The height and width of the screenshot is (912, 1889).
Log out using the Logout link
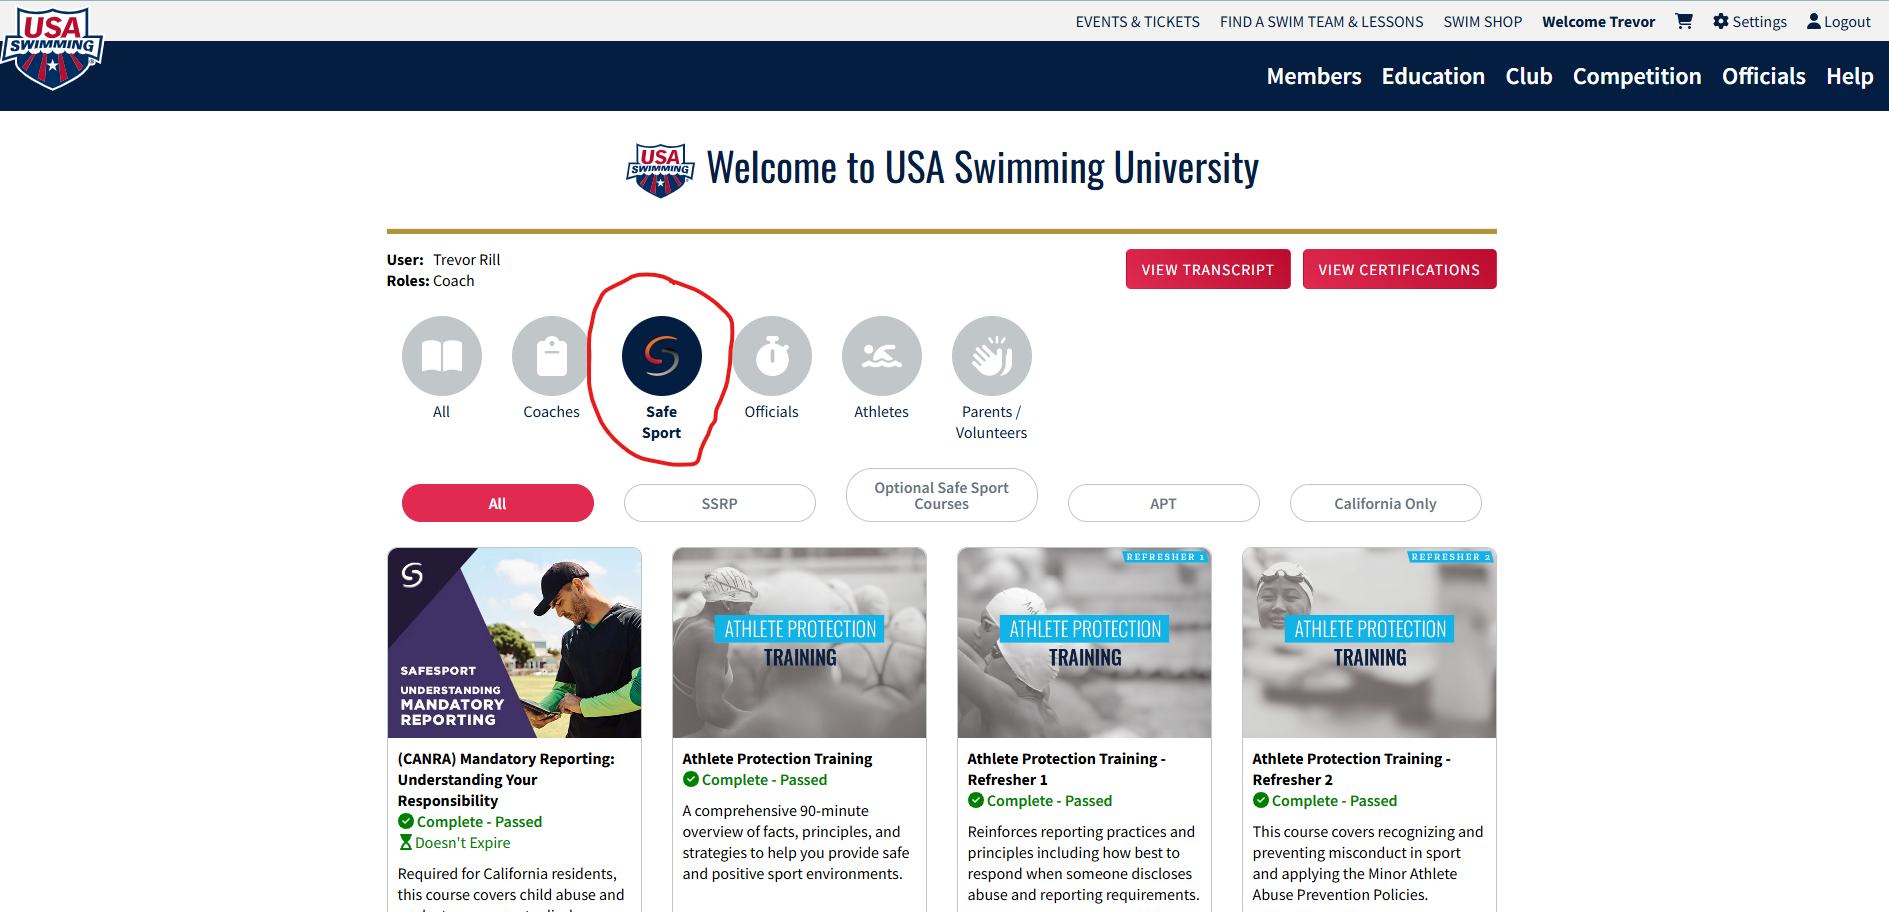coord(1838,21)
